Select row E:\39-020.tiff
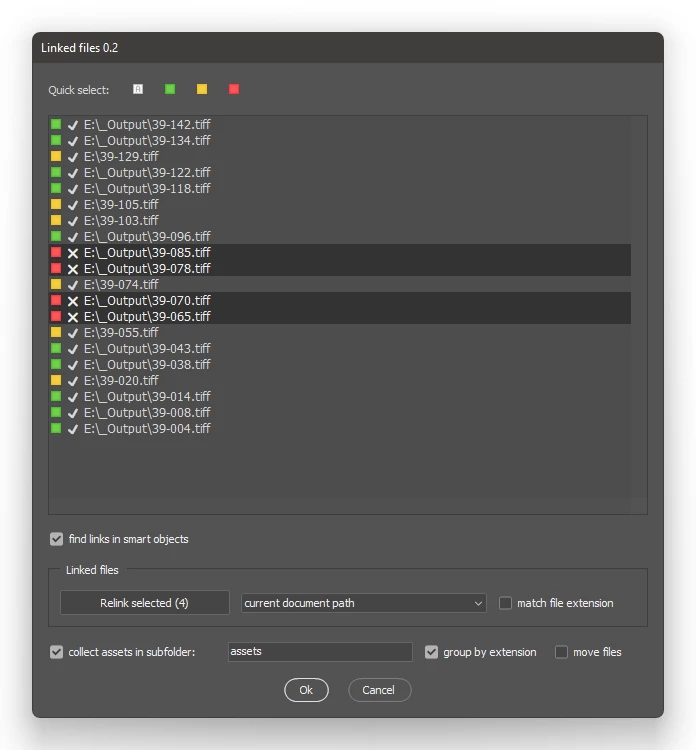The width and height of the screenshot is (696, 750). click(340, 381)
